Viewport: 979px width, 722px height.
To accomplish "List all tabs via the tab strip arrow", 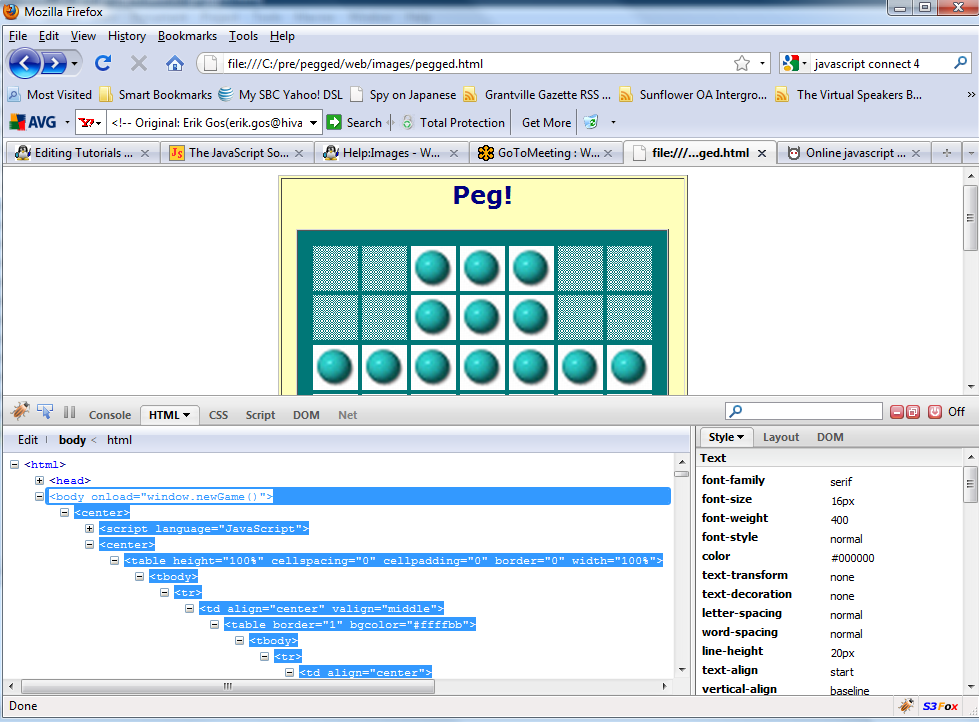I will coord(970,153).
